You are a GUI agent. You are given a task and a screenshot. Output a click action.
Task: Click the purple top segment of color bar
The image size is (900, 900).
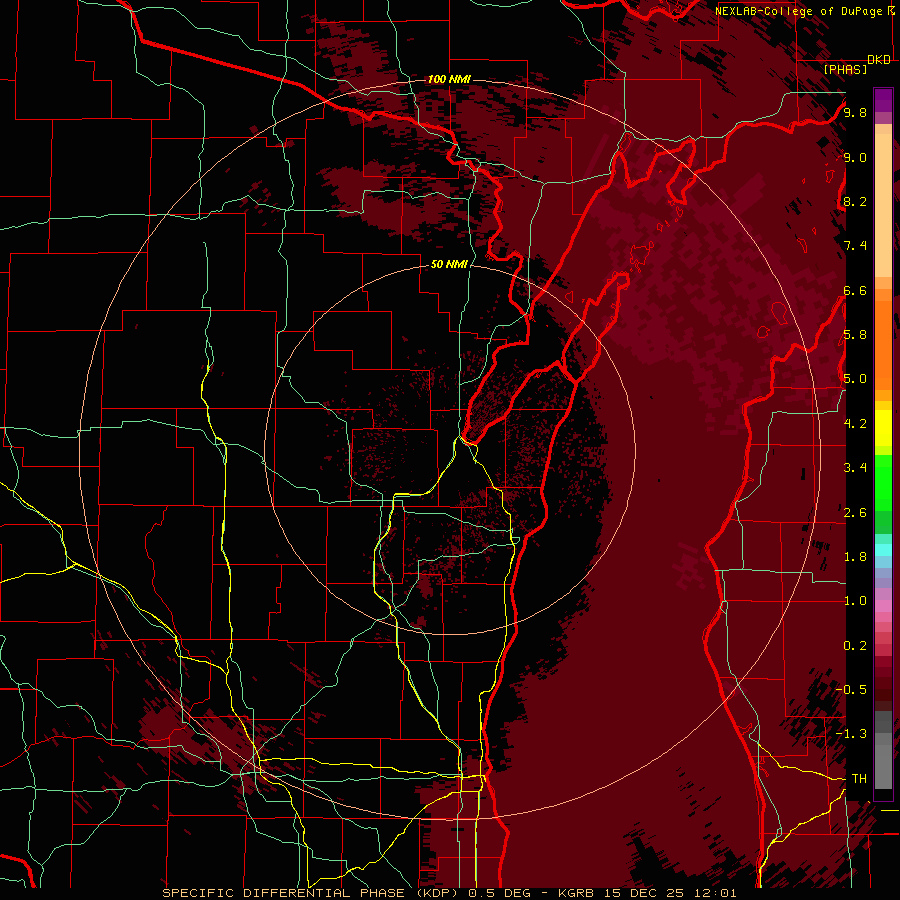click(x=883, y=100)
